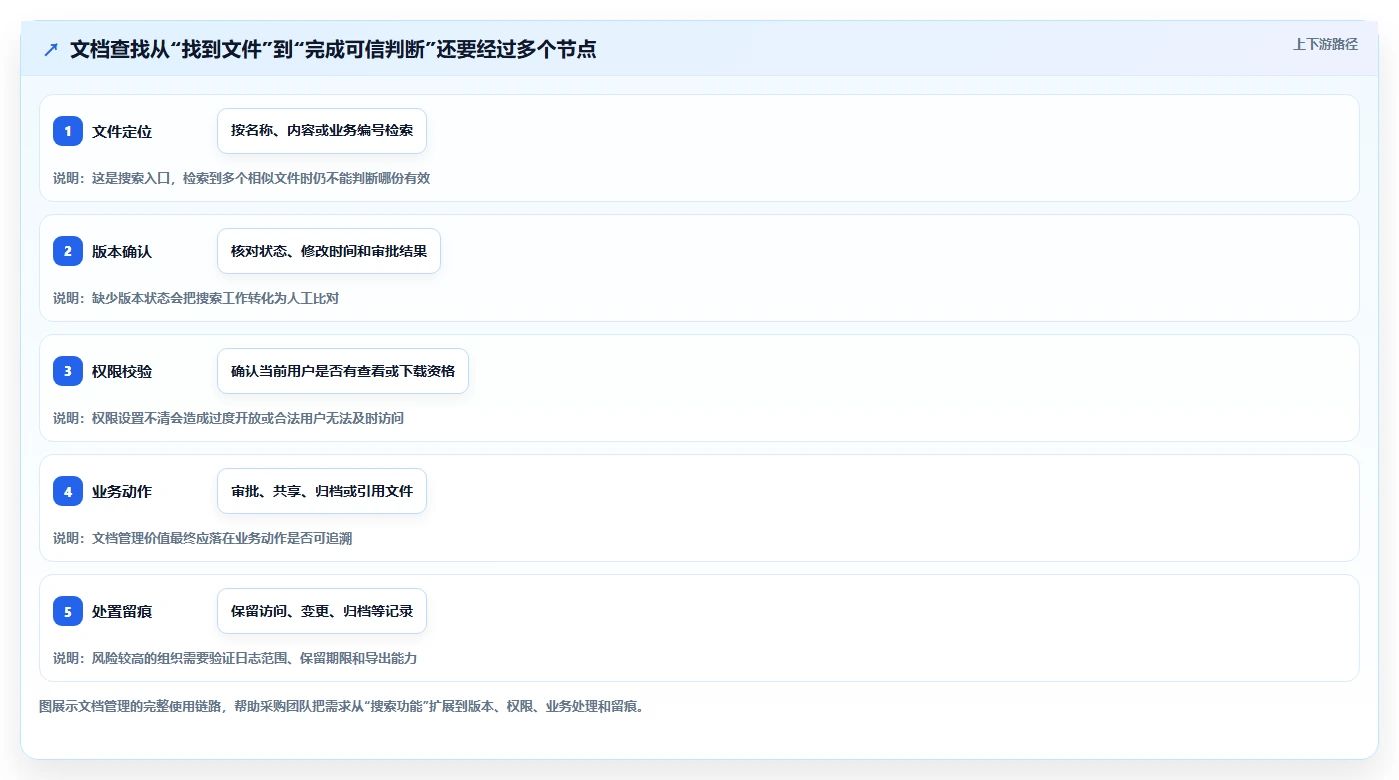Viewport: 1399px width, 780px height.
Task: Click the note starting 说明：缺少版本状态
Action: point(196,298)
